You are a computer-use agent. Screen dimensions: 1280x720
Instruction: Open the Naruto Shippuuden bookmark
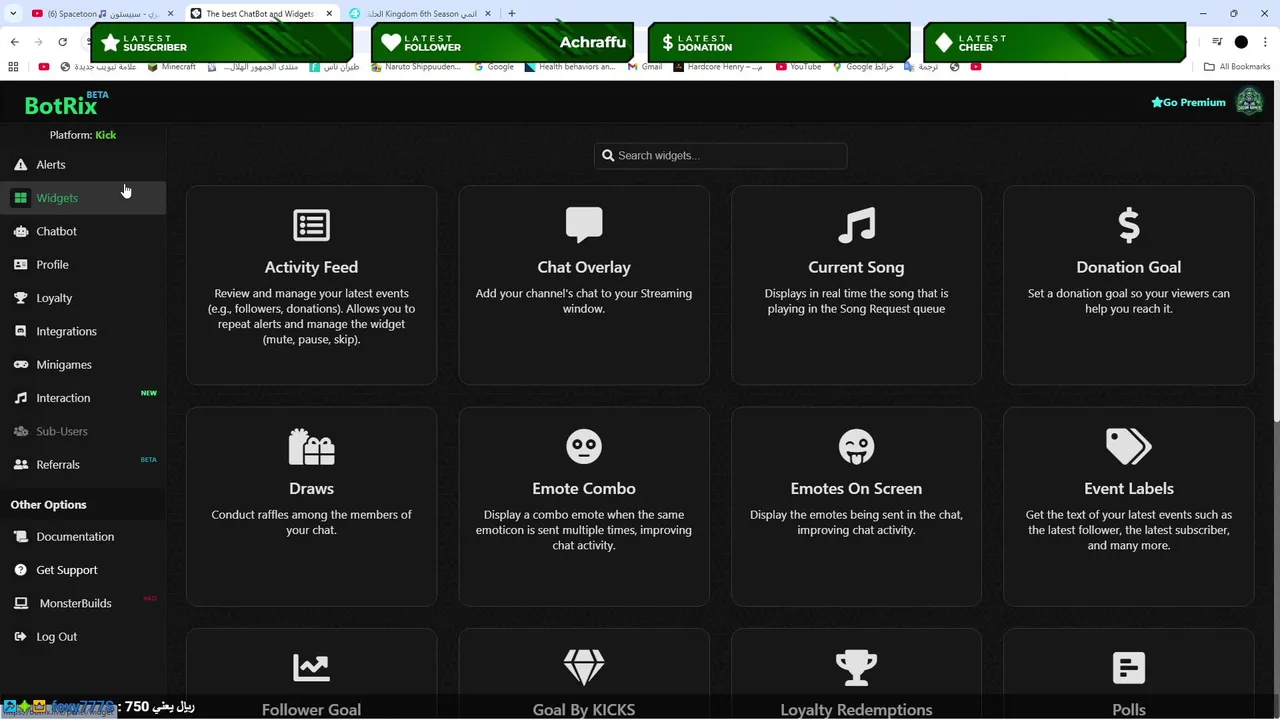click(x=415, y=67)
